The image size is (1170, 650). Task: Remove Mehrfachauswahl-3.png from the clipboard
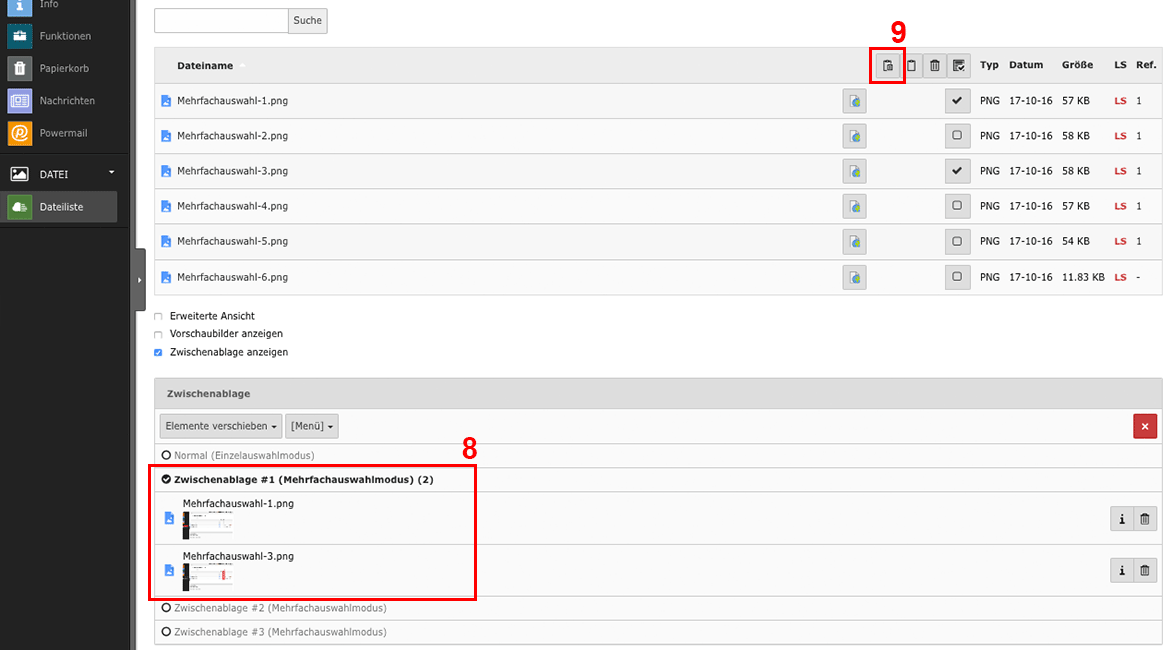click(1145, 570)
